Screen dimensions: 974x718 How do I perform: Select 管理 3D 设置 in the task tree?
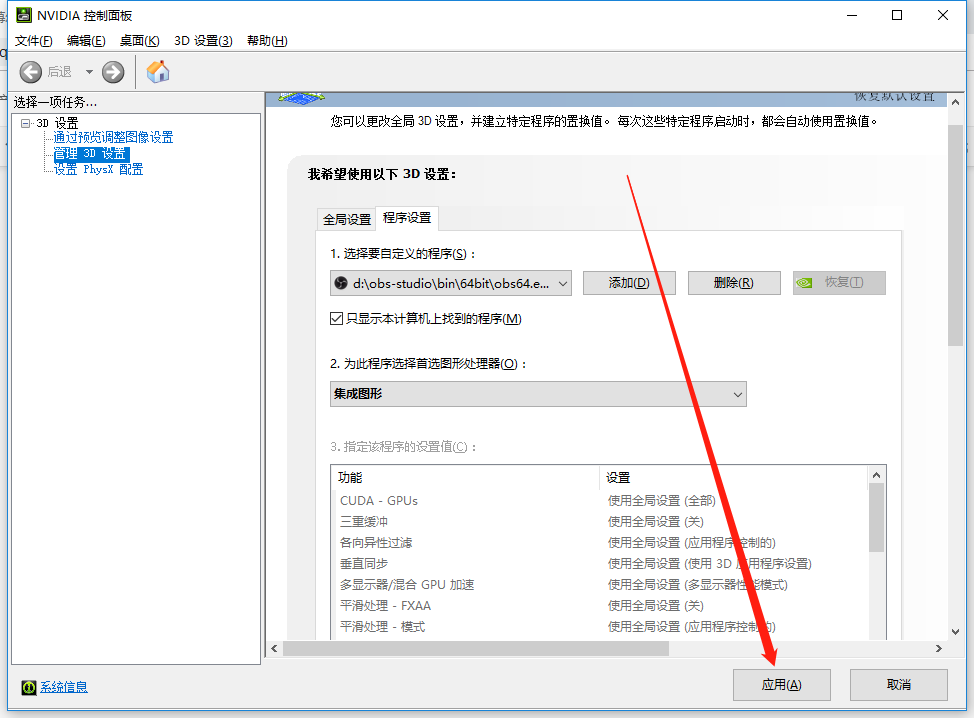(x=91, y=153)
